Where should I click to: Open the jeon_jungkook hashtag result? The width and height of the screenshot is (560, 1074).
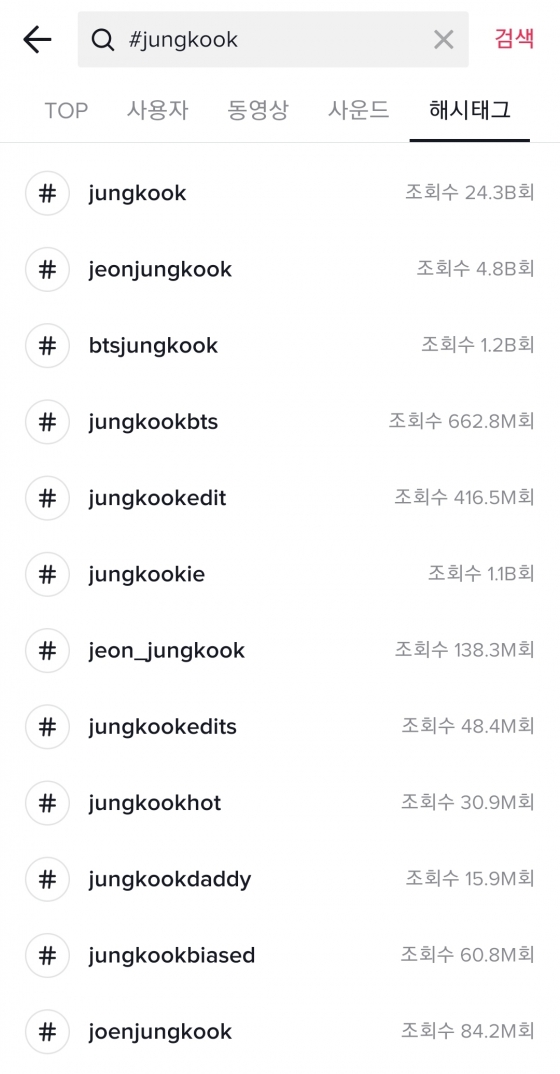pos(280,650)
